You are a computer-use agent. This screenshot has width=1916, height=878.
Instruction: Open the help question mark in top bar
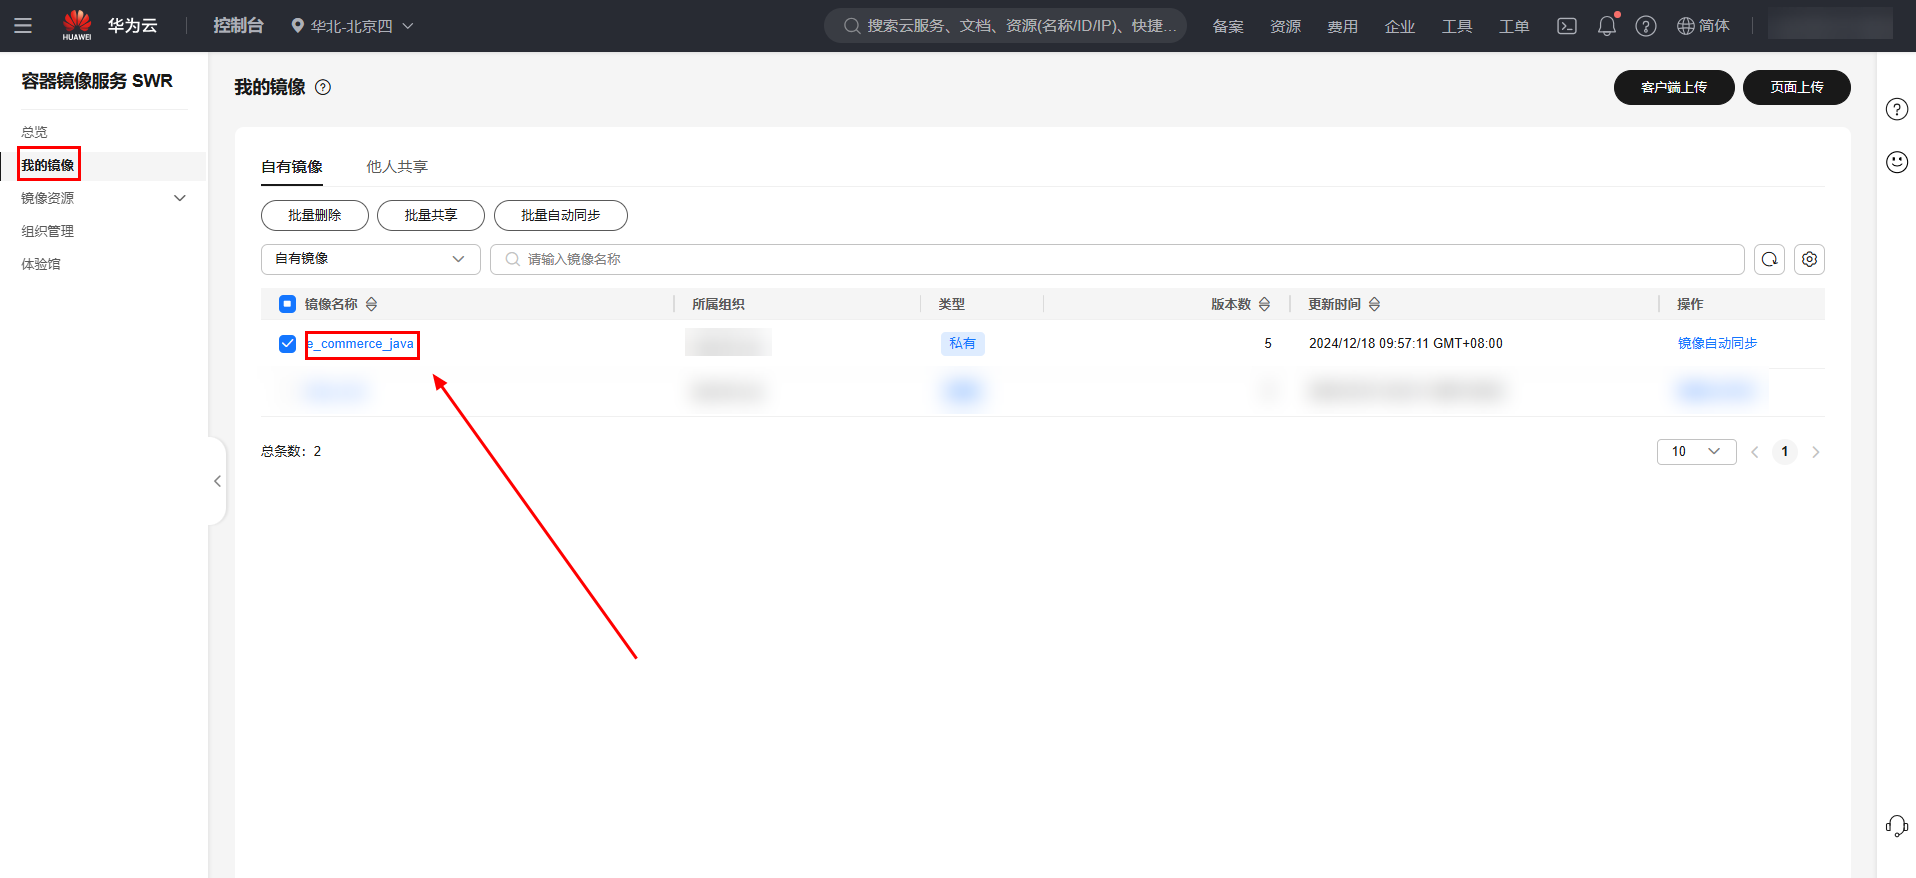tap(1646, 26)
